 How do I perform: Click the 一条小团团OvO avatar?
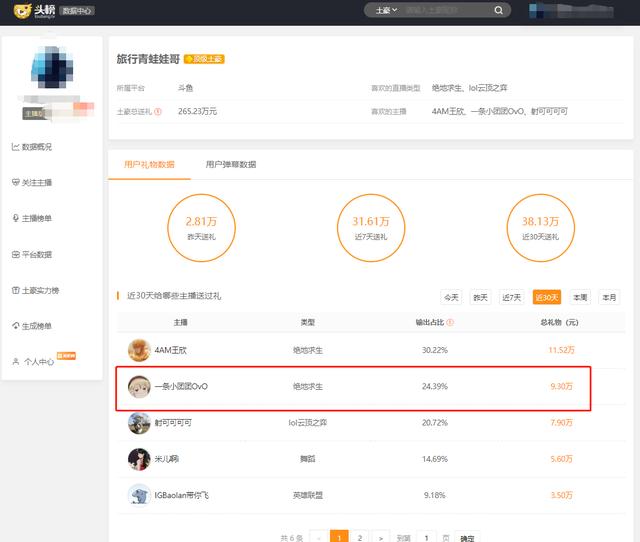pos(139,387)
